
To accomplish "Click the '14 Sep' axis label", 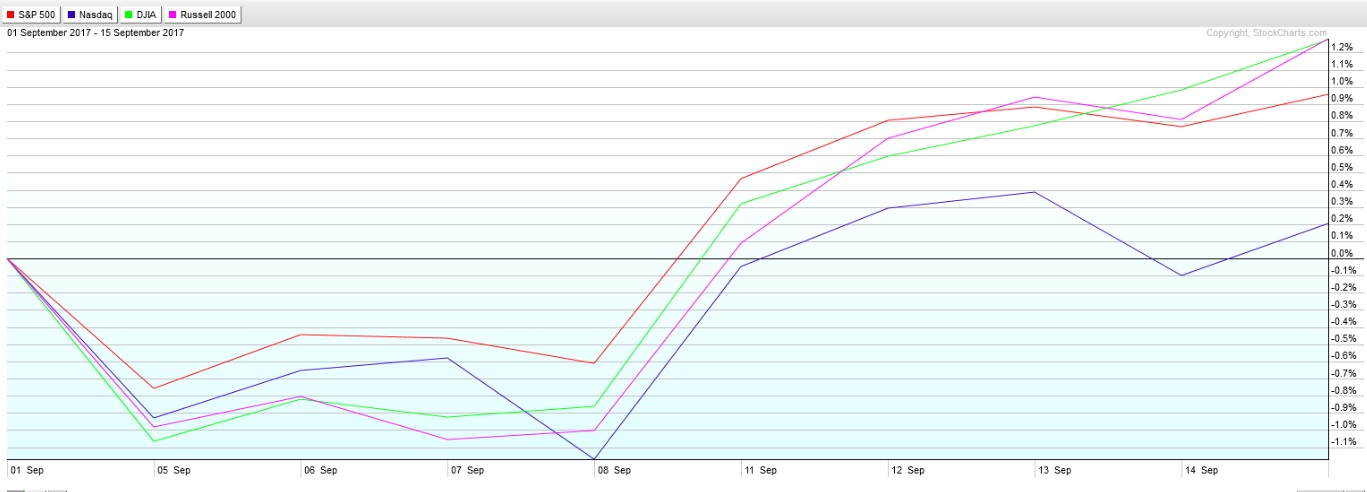I will (x=1201, y=469).
